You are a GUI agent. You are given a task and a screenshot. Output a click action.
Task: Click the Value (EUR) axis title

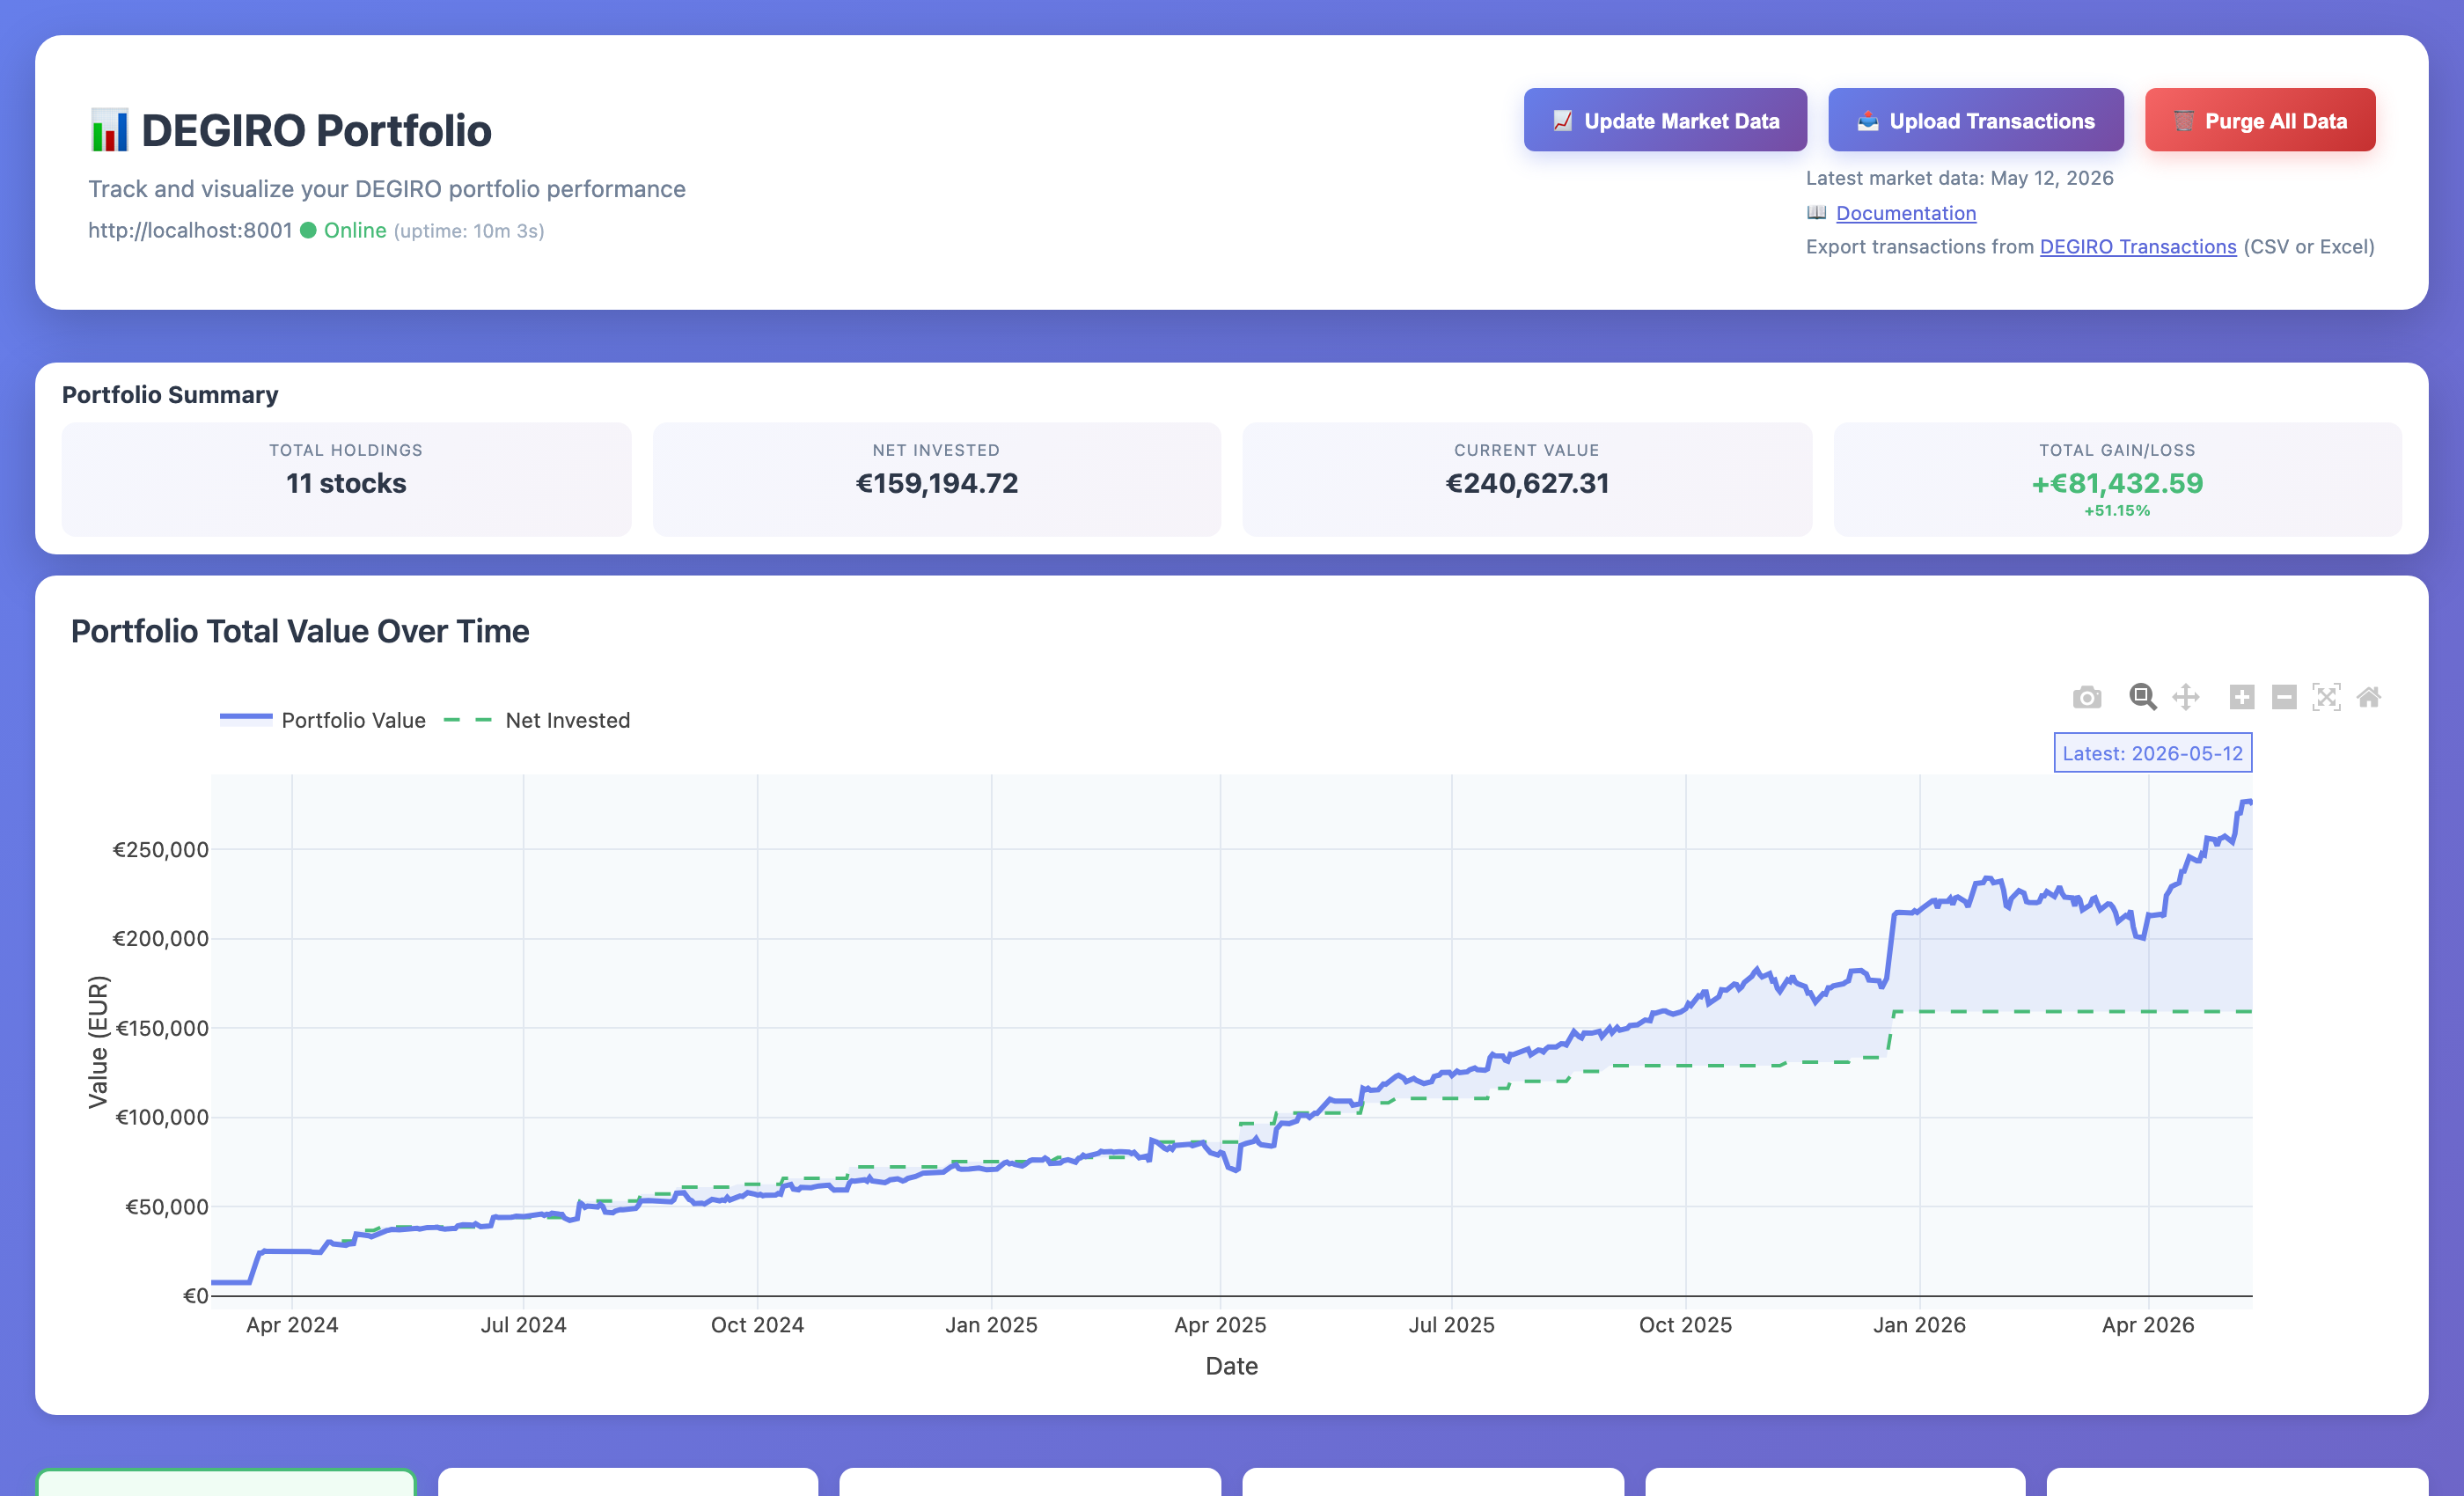pyautogui.click(x=97, y=1042)
